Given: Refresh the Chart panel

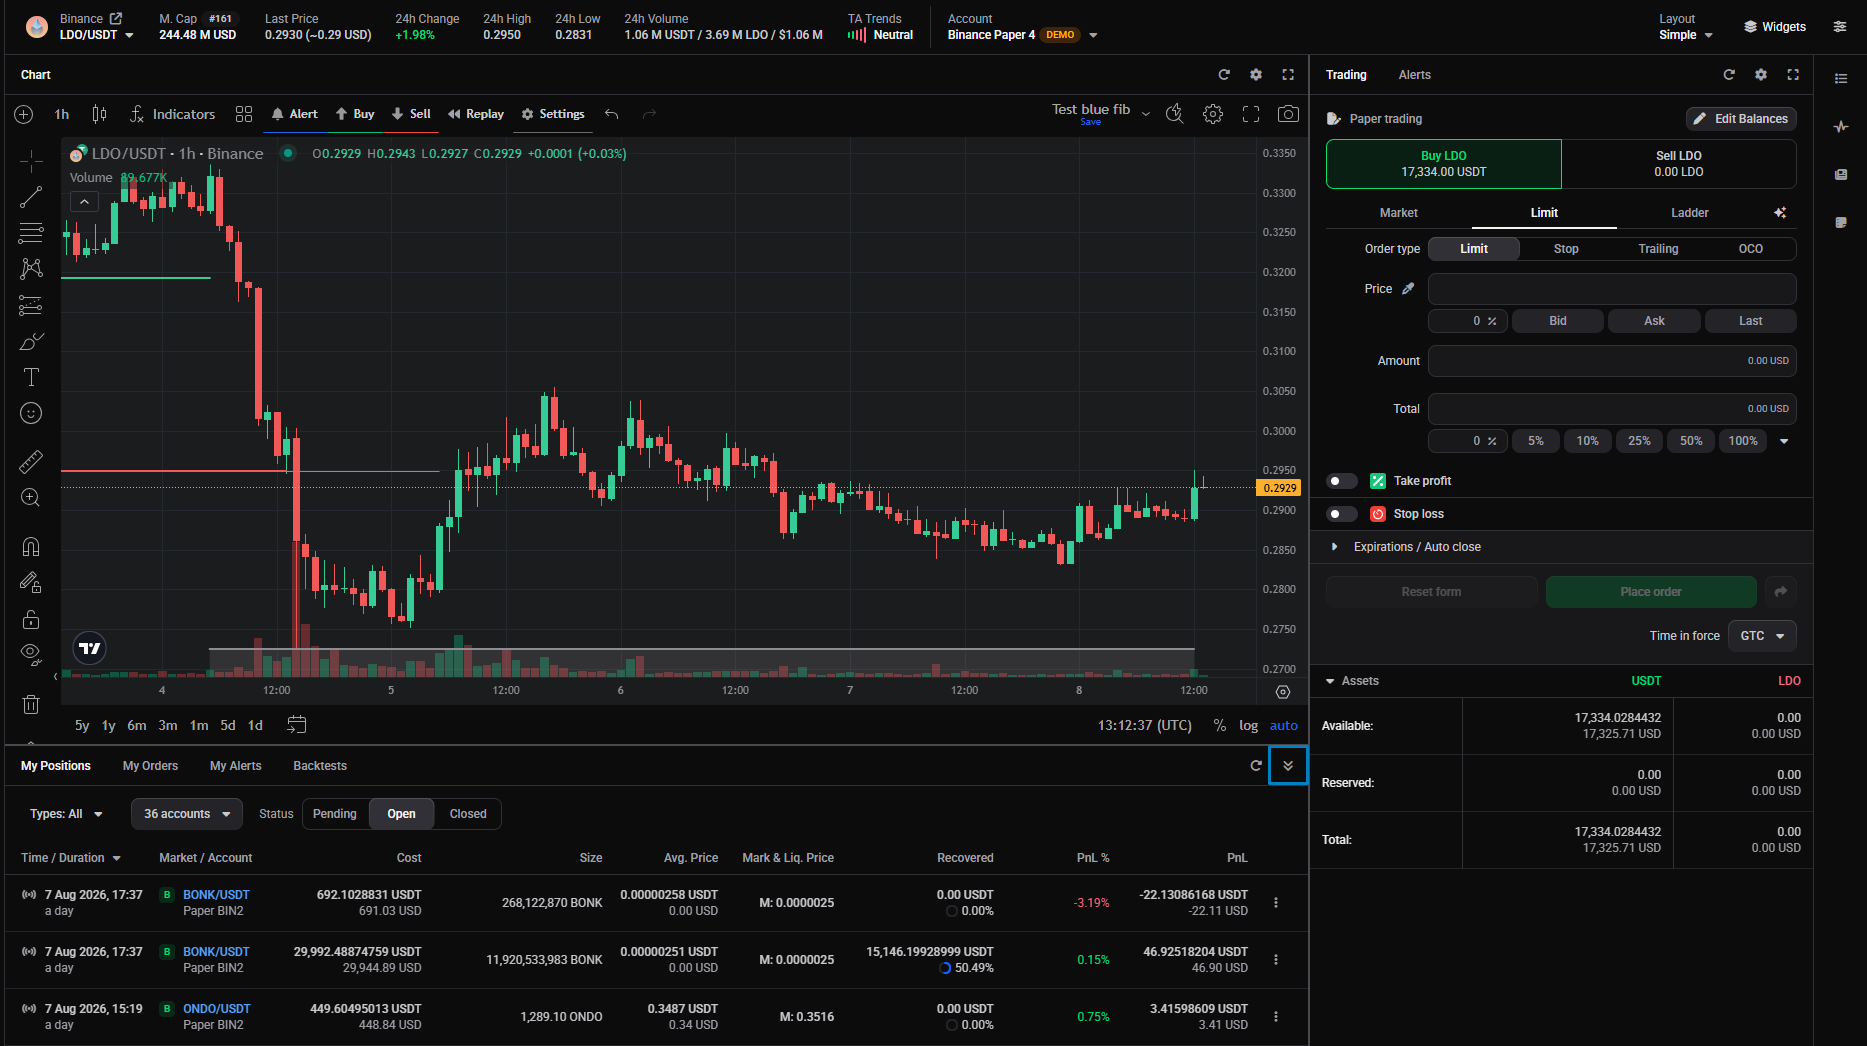Looking at the screenshot, I should [x=1224, y=75].
